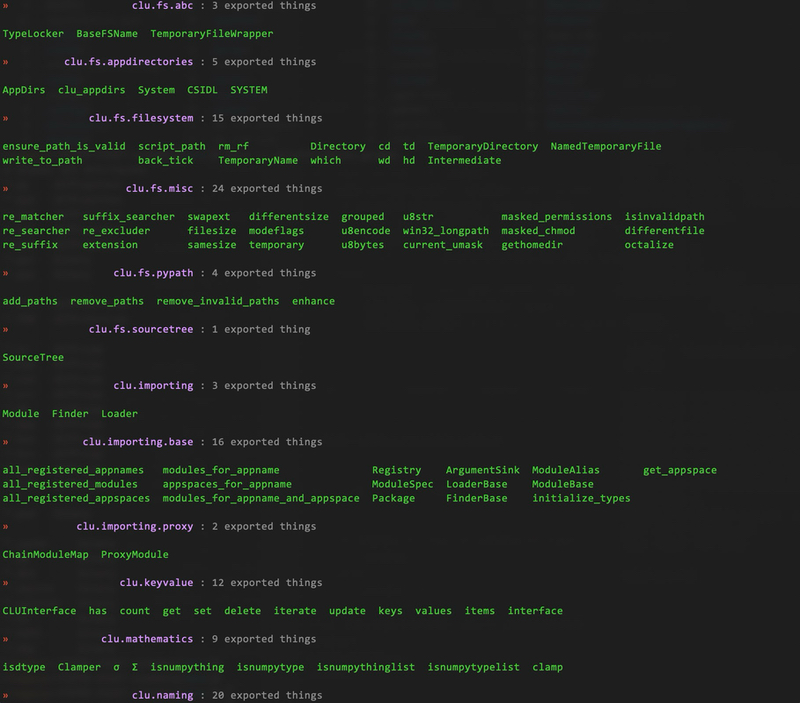Click the clu.fs.pypath module heading
This screenshot has height=703, width=800.
point(153,273)
